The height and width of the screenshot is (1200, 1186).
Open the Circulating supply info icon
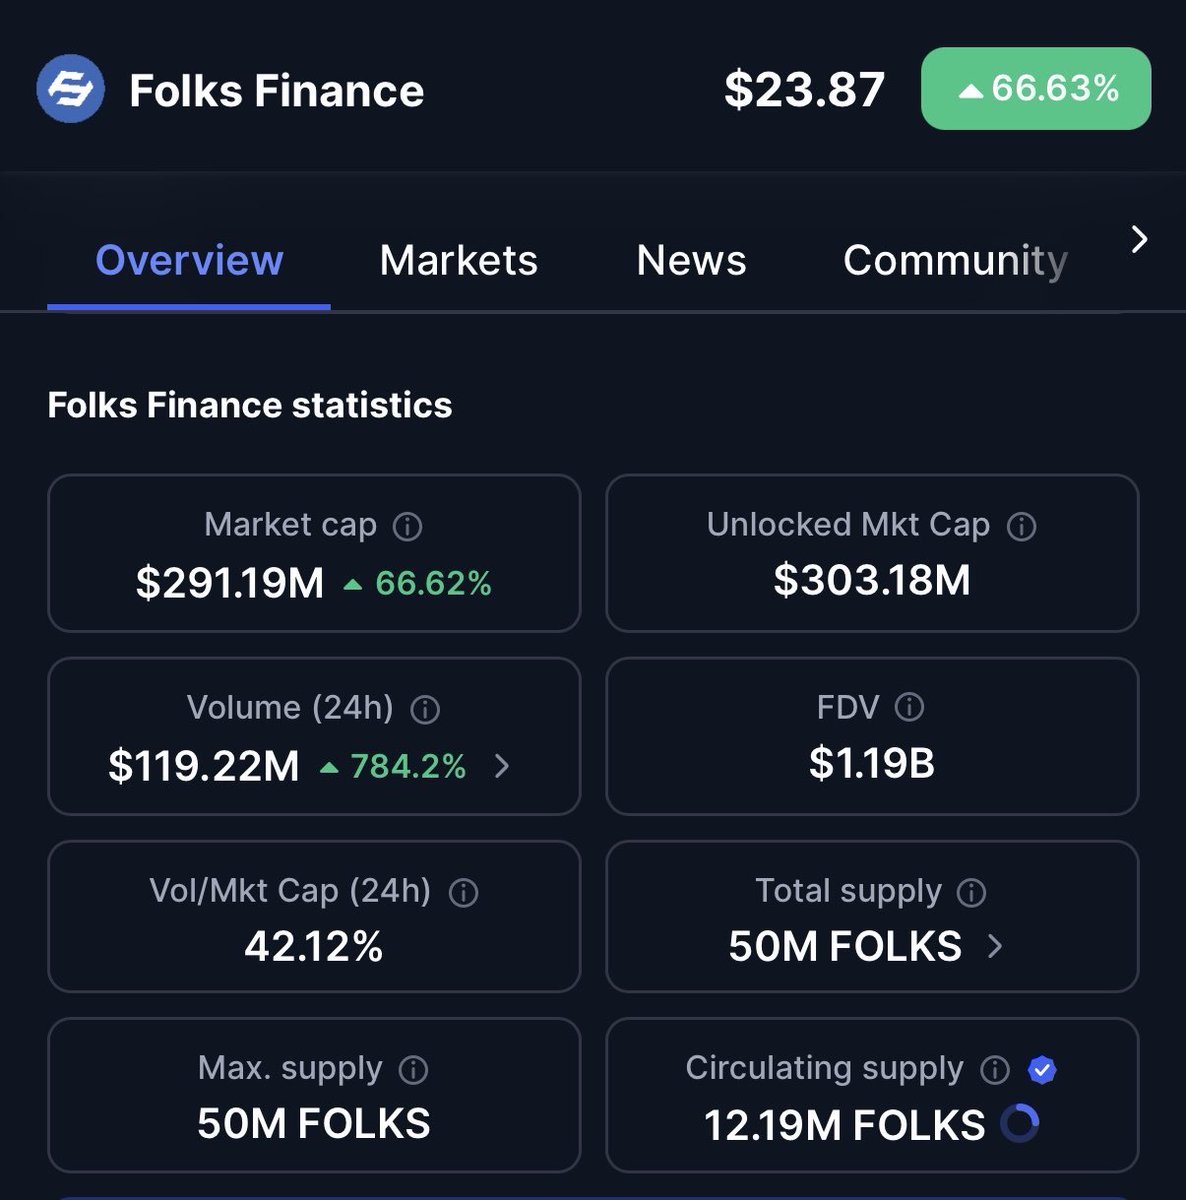click(x=993, y=1069)
